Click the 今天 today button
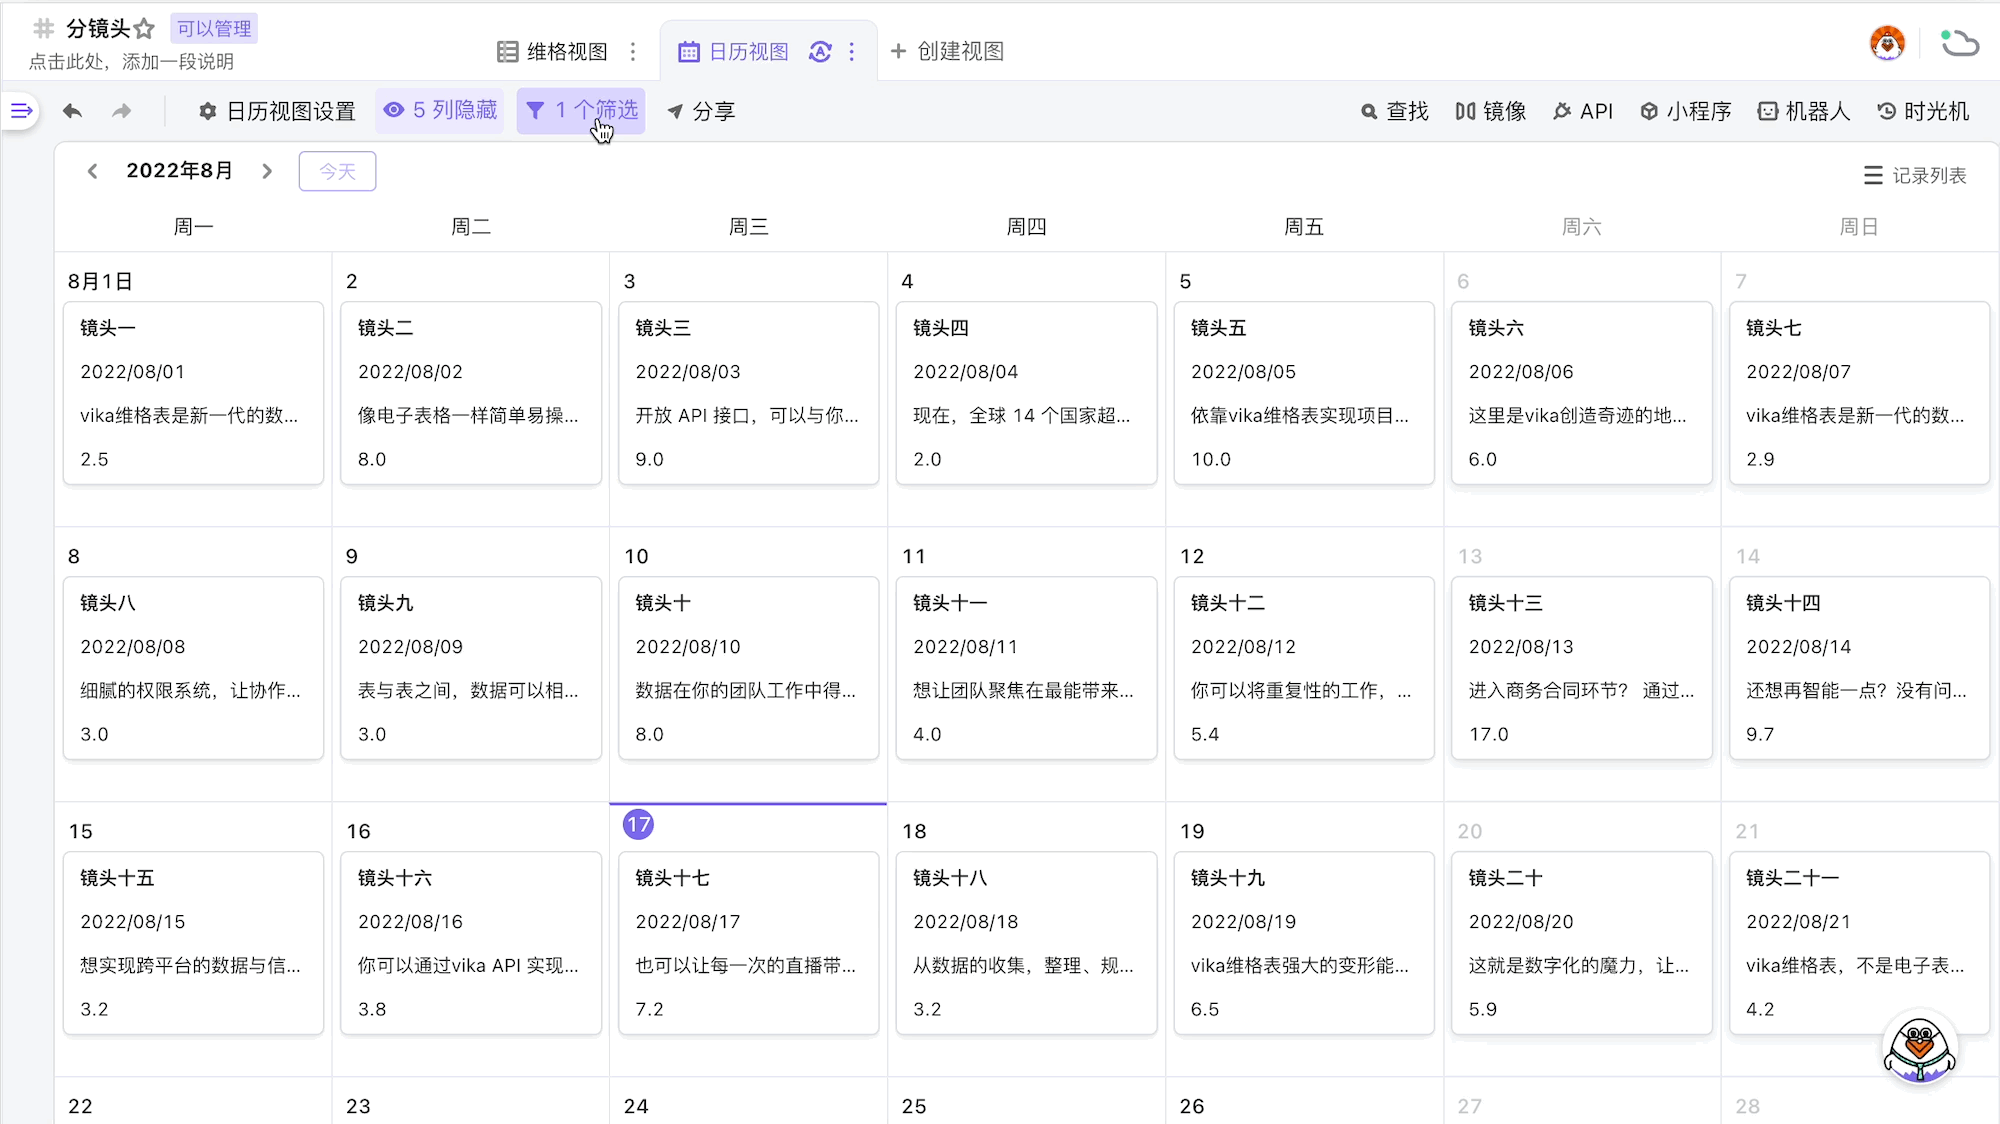 pos(337,171)
